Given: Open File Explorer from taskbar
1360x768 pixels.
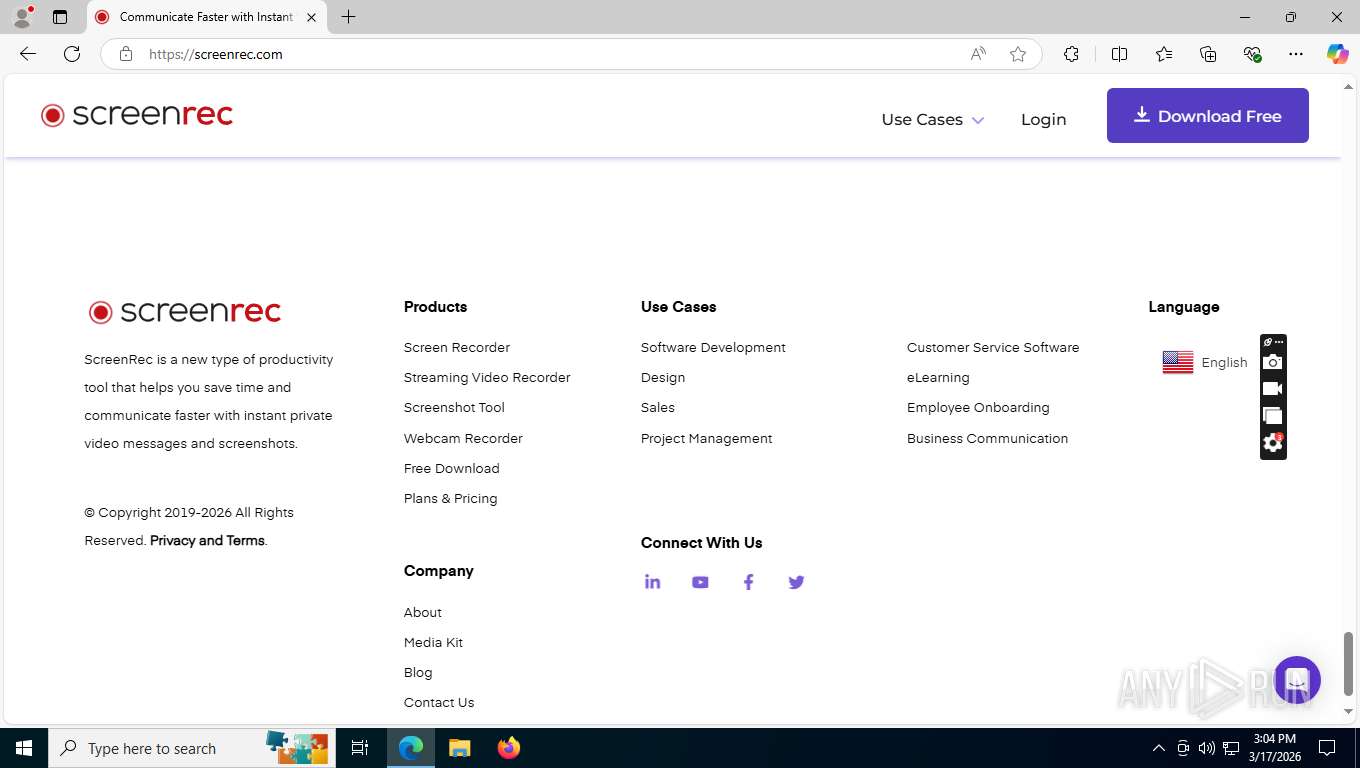Looking at the screenshot, I should pos(459,748).
